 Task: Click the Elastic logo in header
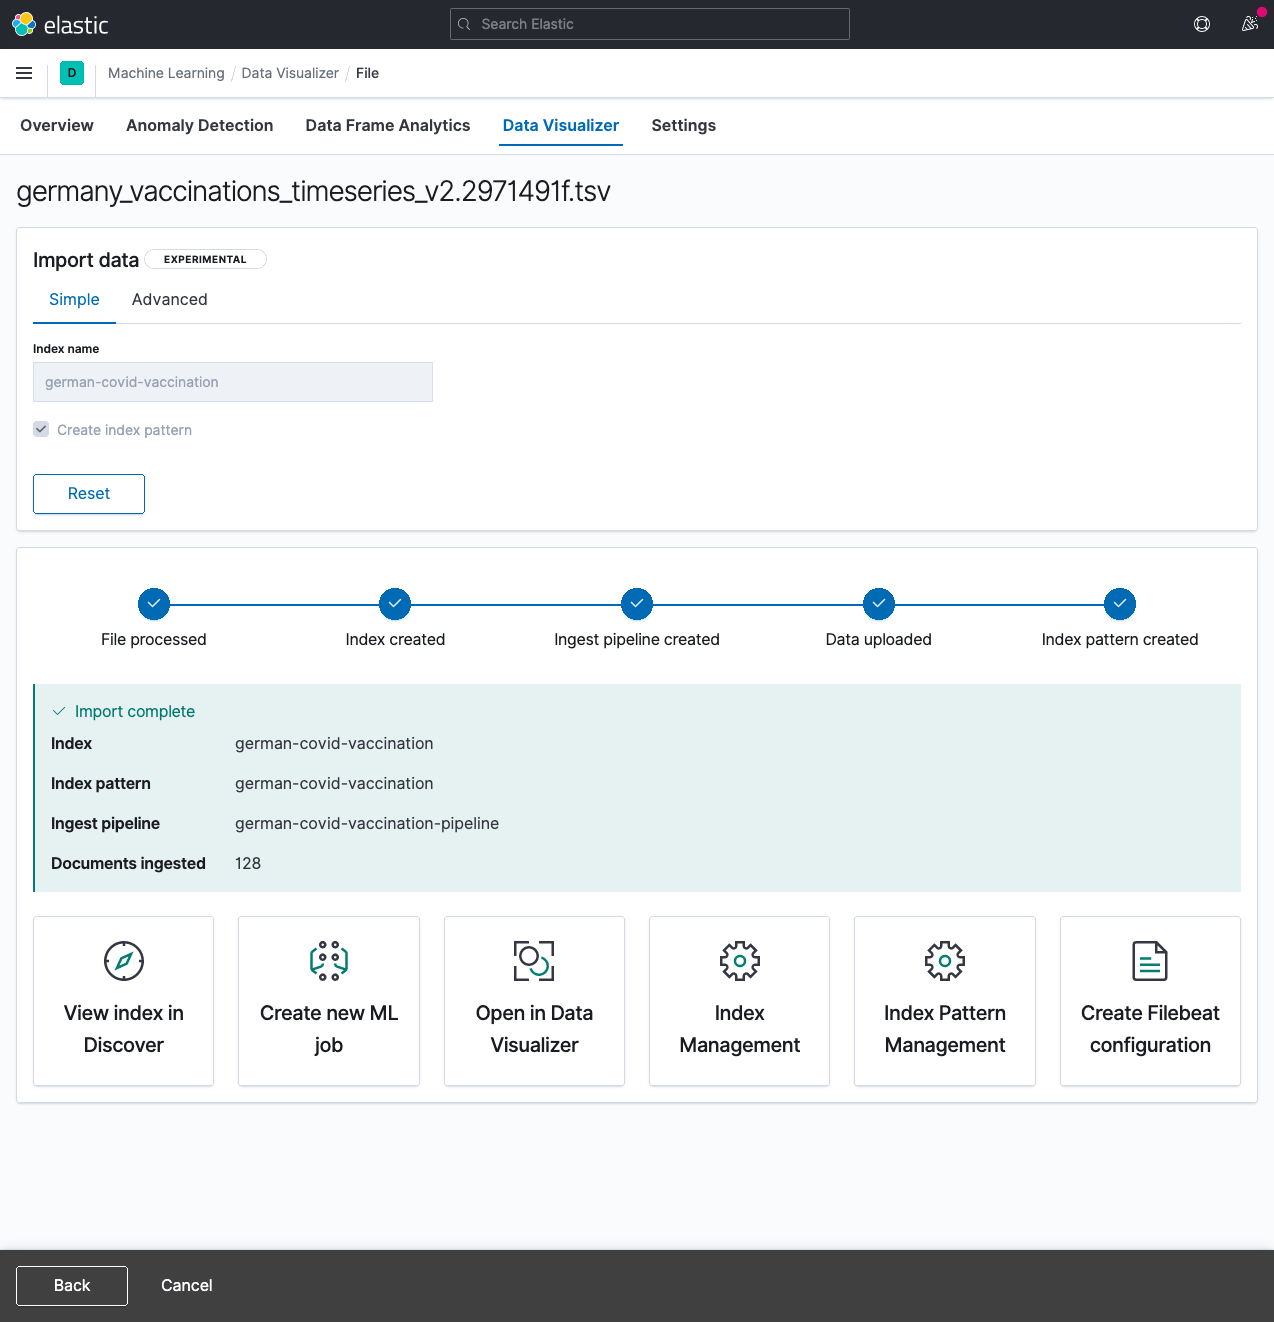(x=60, y=25)
